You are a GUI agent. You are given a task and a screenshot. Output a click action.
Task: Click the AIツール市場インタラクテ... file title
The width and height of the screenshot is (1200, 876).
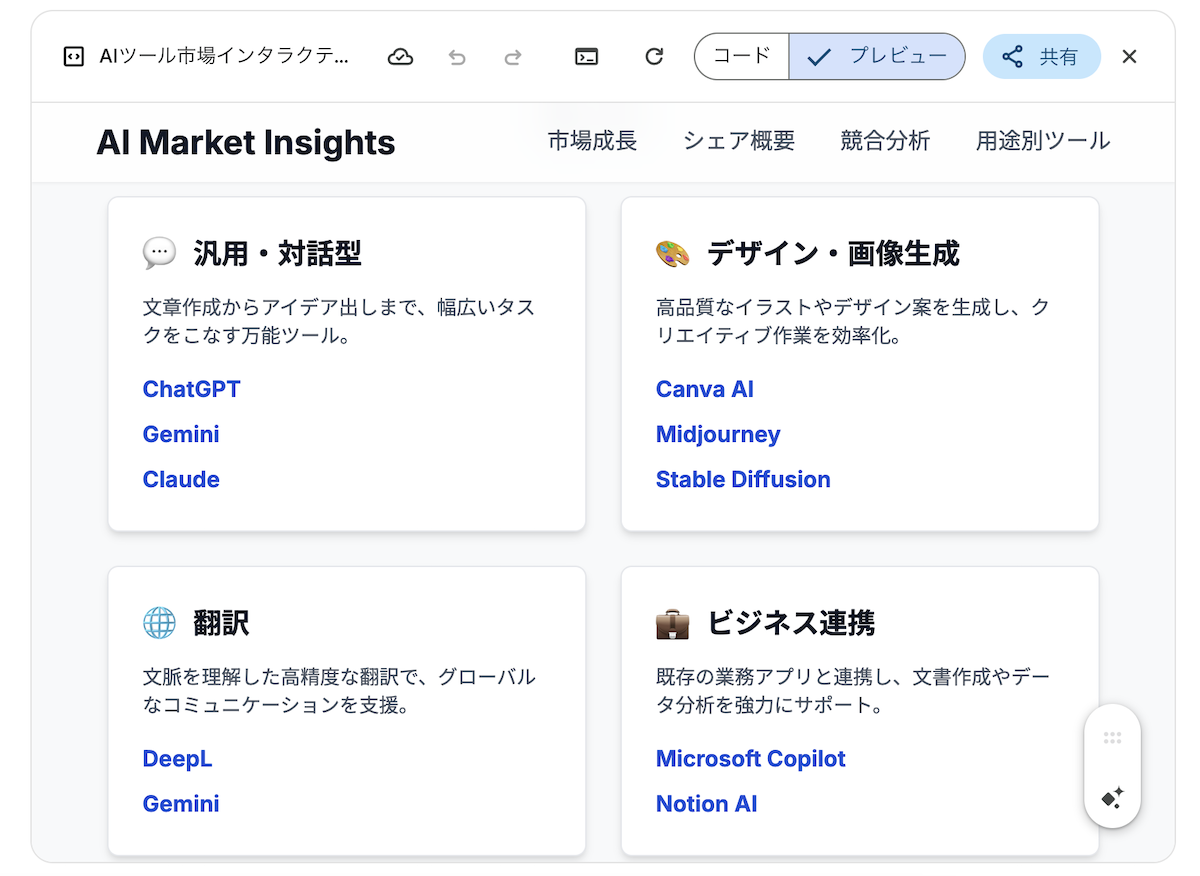225,57
